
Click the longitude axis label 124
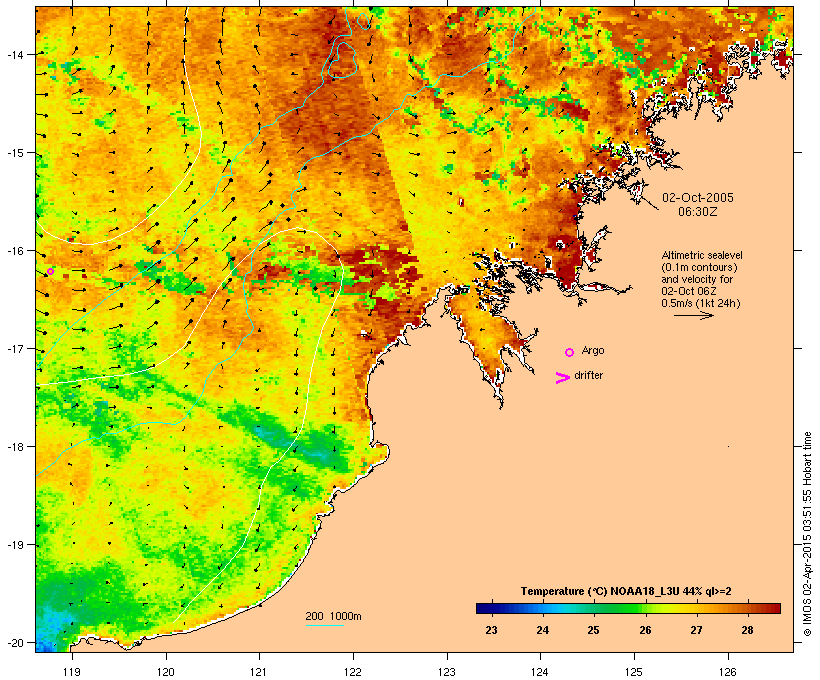point(540,672)
